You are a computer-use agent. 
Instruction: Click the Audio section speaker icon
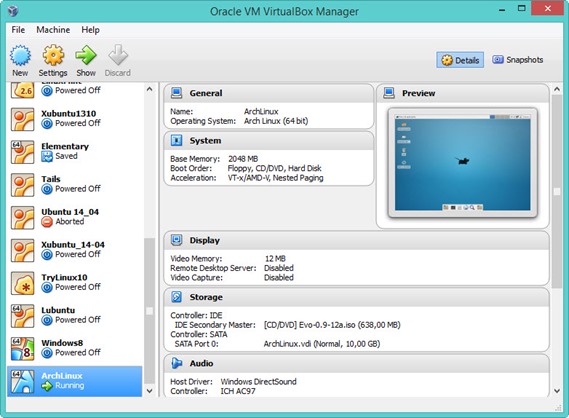point(176,363)
